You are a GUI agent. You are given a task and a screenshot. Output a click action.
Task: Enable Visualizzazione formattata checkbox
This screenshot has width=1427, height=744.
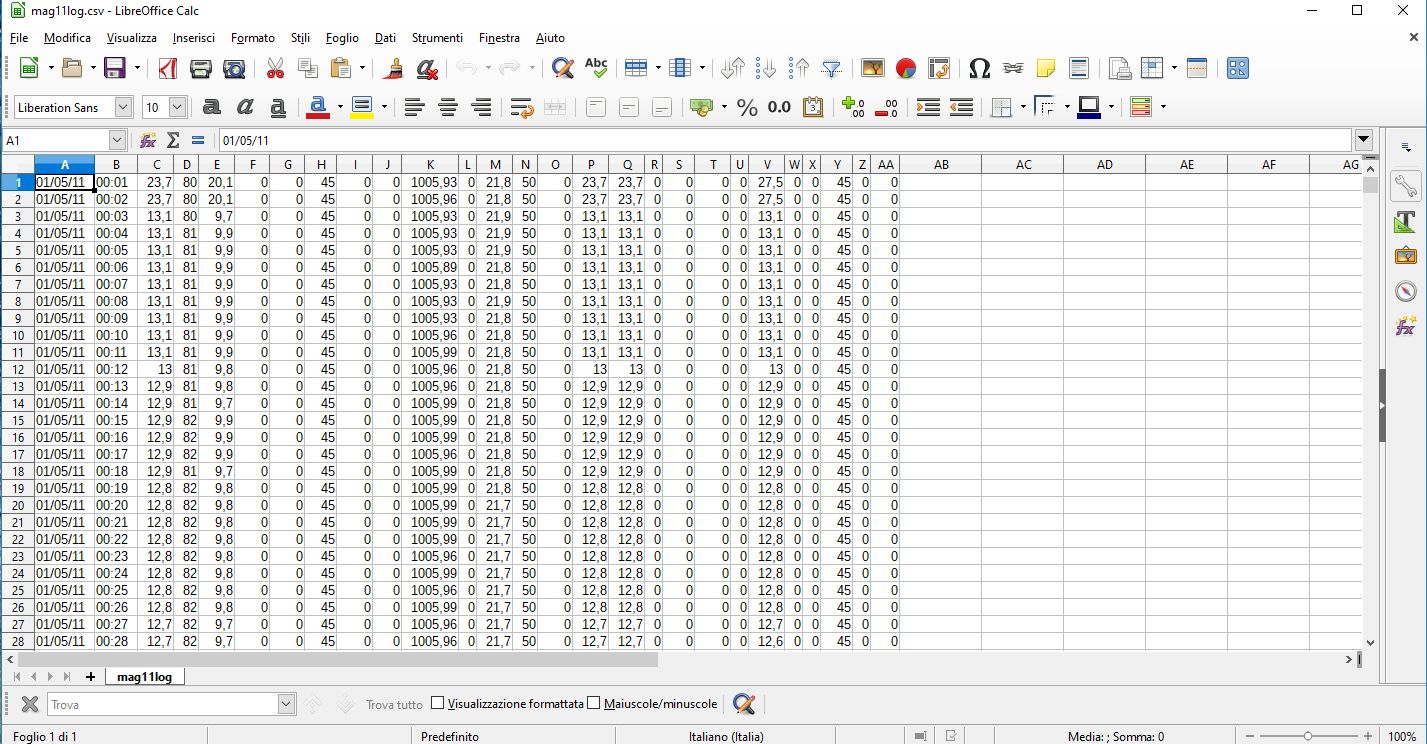coord(439,704)
